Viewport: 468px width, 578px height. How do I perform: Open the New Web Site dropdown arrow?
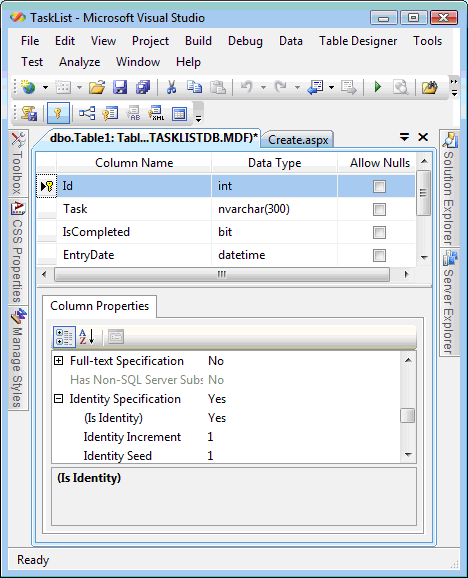(x=45, y=88)
